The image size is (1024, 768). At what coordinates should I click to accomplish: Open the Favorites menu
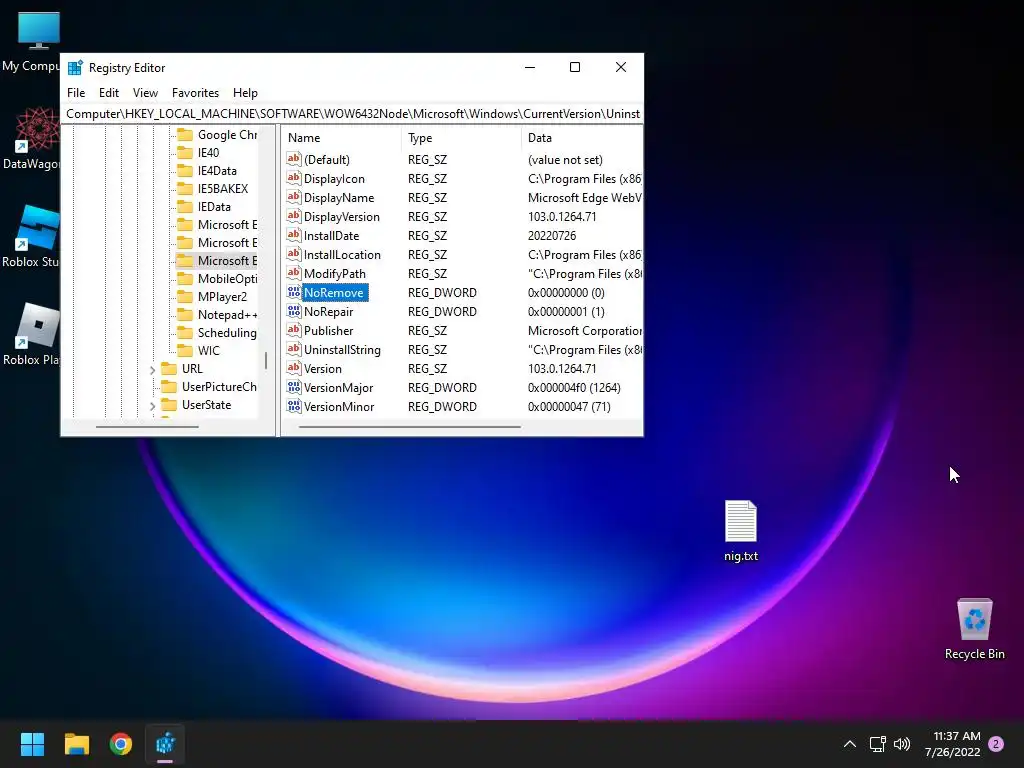pyautogui.click(x=195, y=93)
